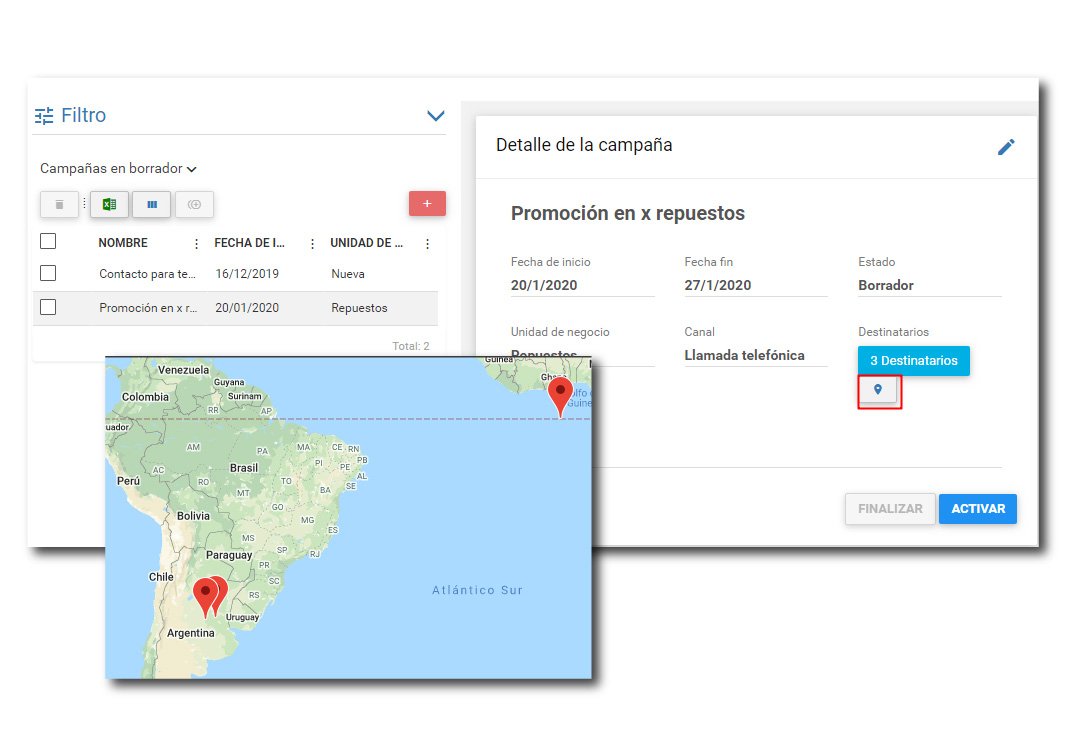
Task: Click the Total: 2 footer text
Action: coord(411,346)
